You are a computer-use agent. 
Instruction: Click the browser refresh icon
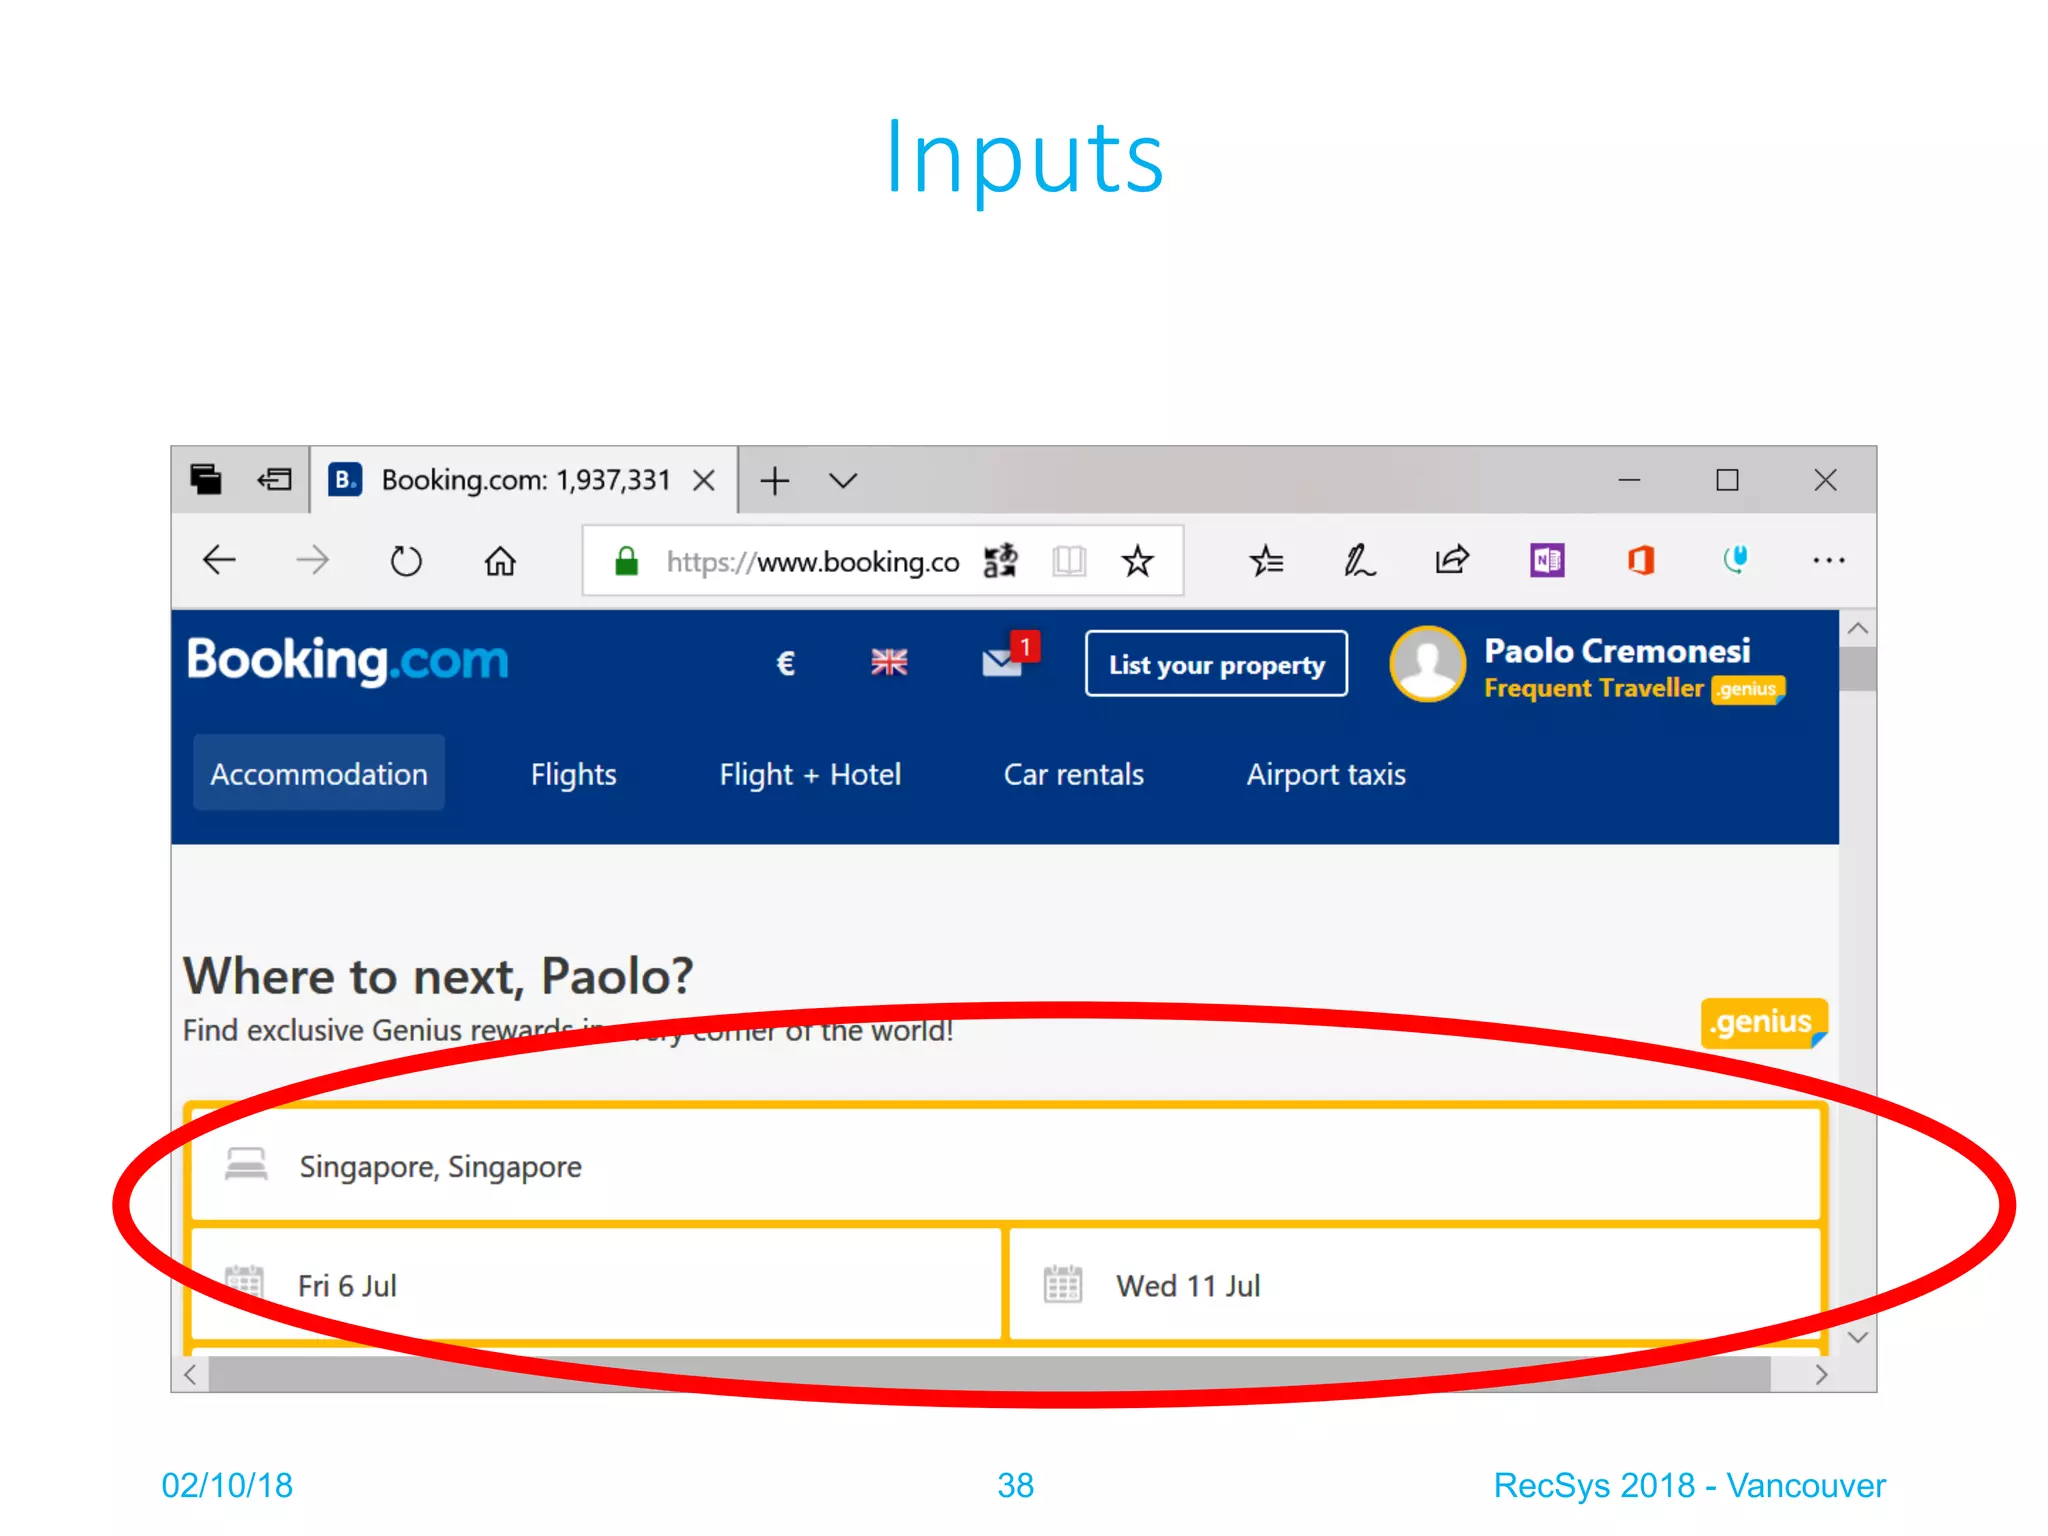point(406,561)
